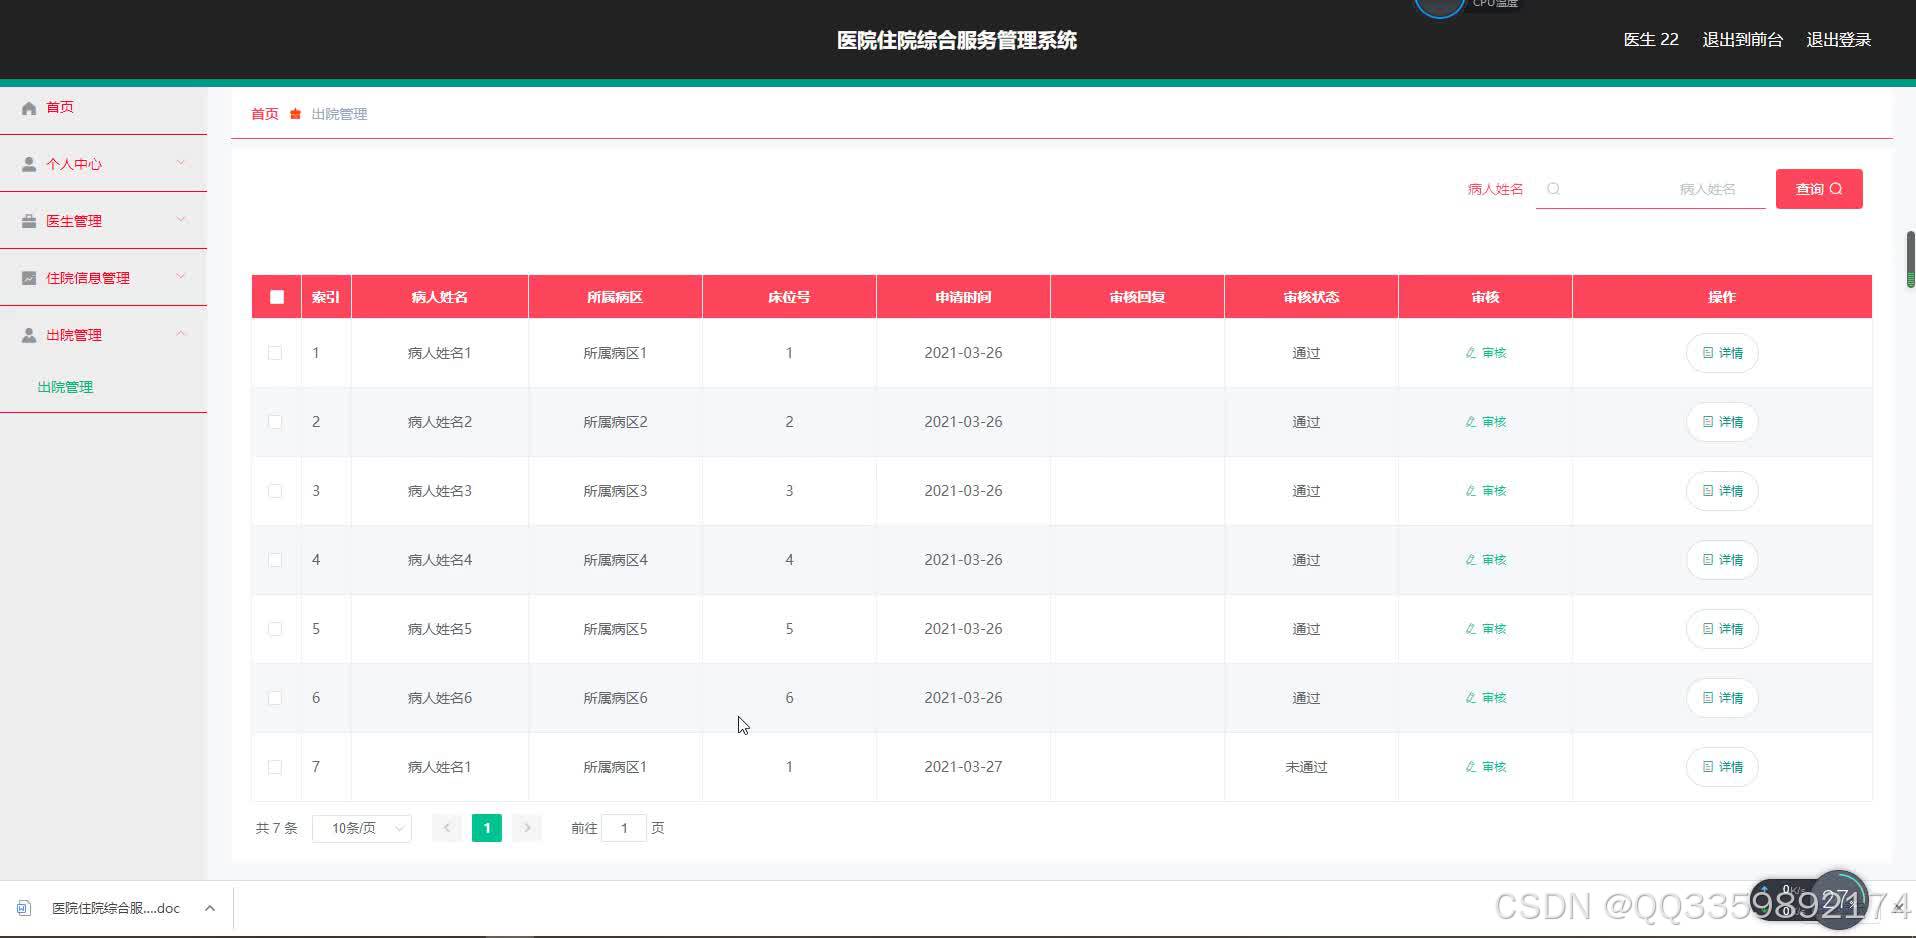1916x938 pixels.
Task: Open the downloaded 医院住院综合服....doc file
Action: [x=116, y=908]
